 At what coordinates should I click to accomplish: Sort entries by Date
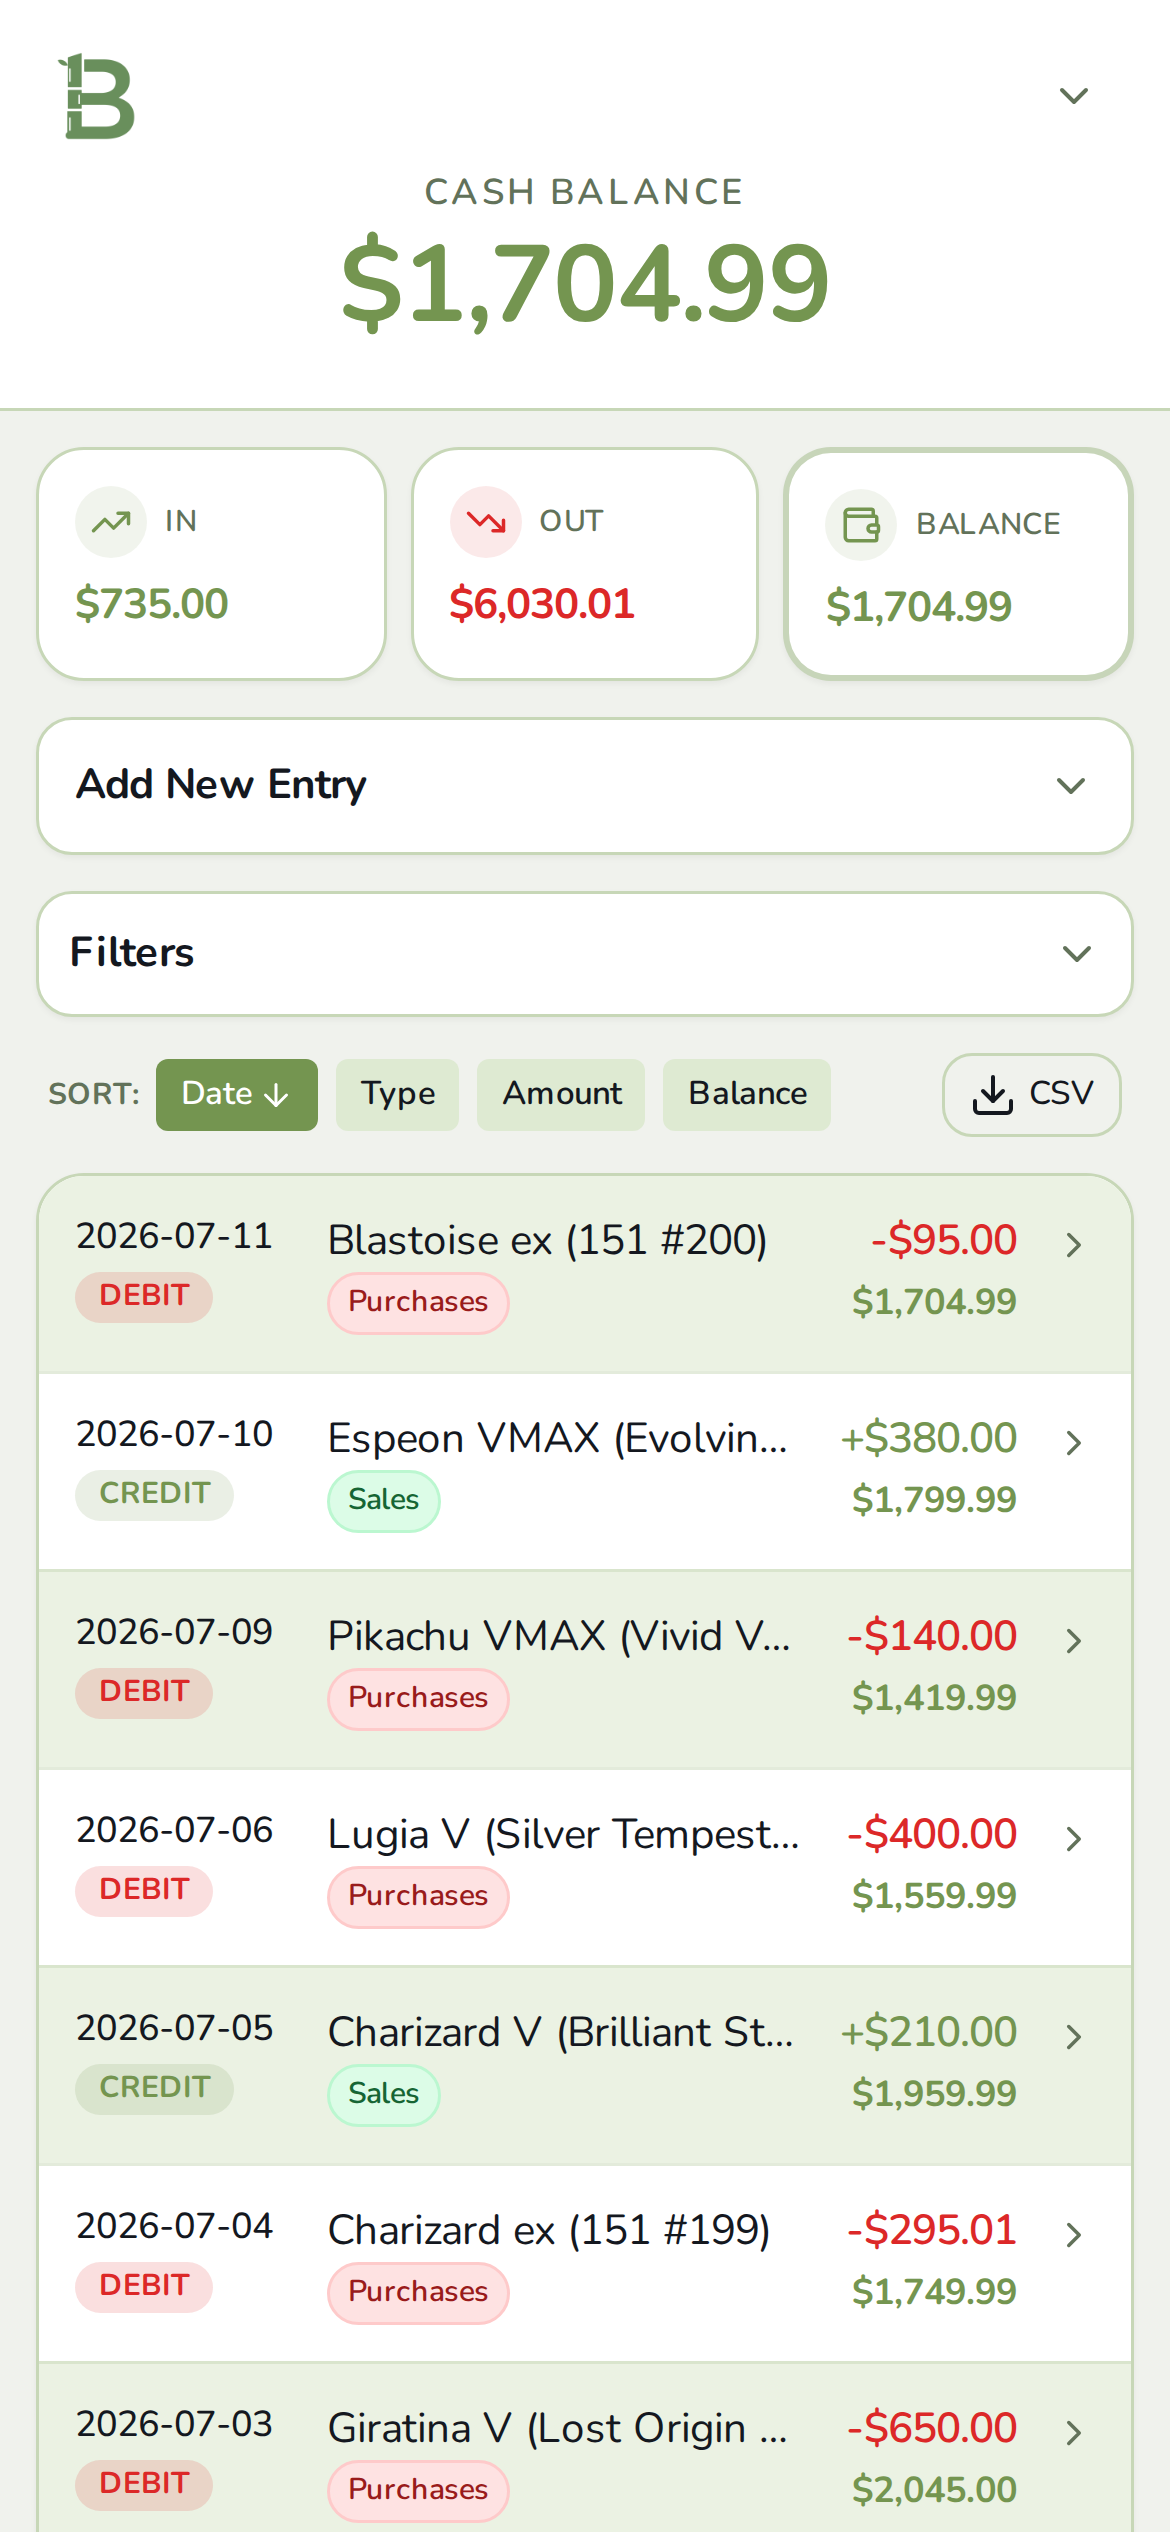click(237, 1095)
